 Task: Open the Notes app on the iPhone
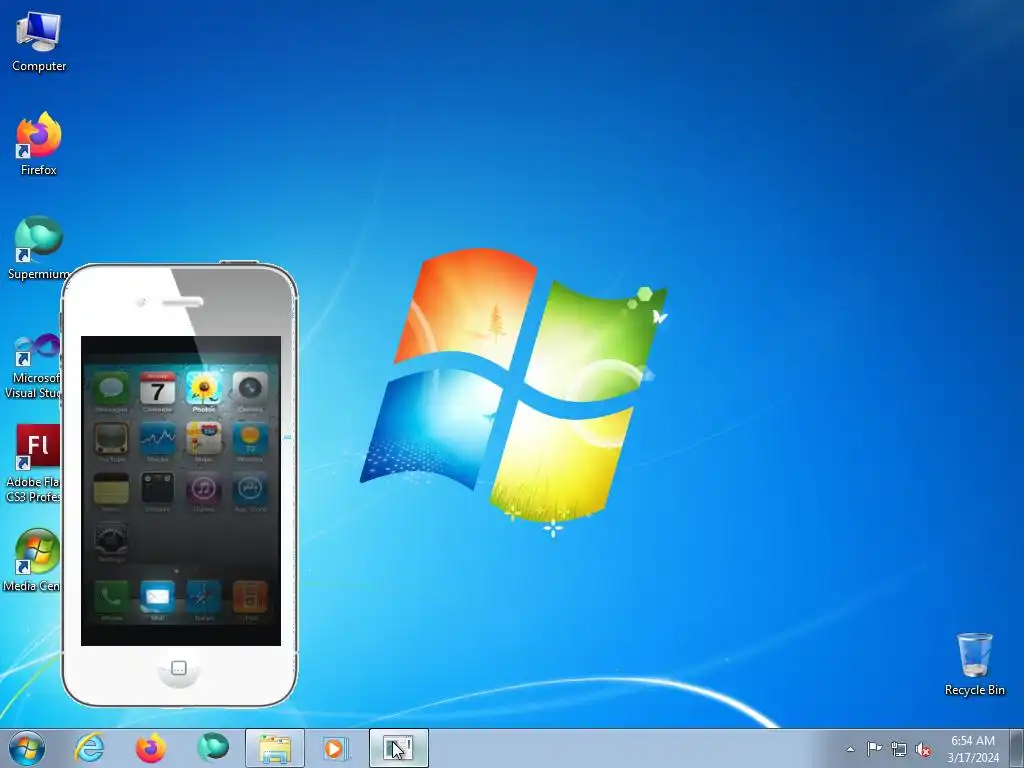[x=111, y=488]
